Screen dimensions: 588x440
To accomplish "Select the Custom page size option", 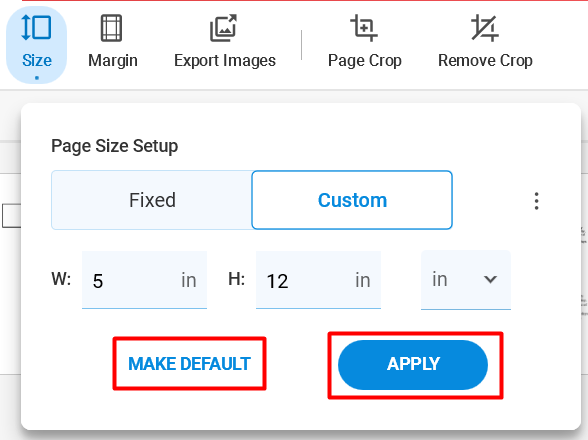I will [x=352, y=200].
